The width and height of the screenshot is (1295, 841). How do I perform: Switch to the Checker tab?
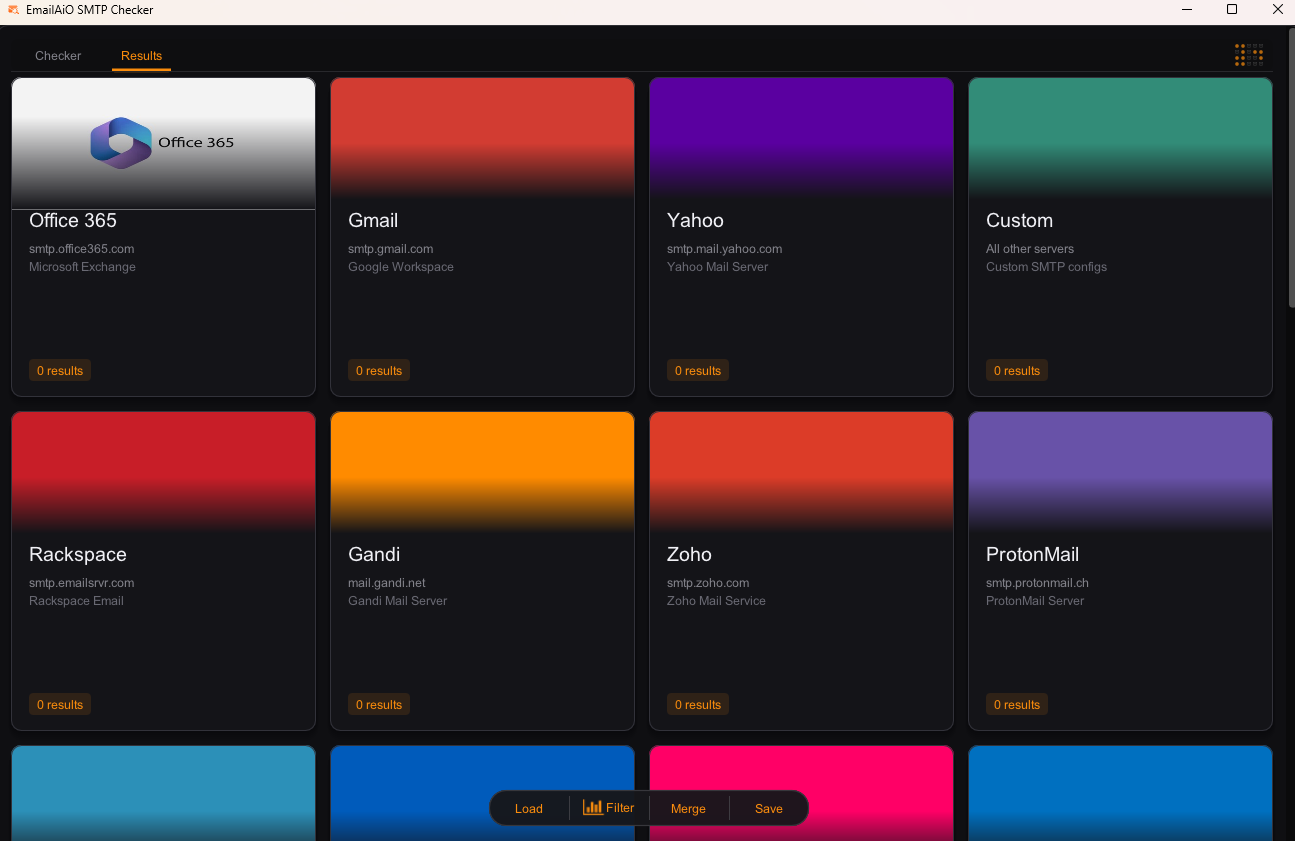[x=57, y=56]
